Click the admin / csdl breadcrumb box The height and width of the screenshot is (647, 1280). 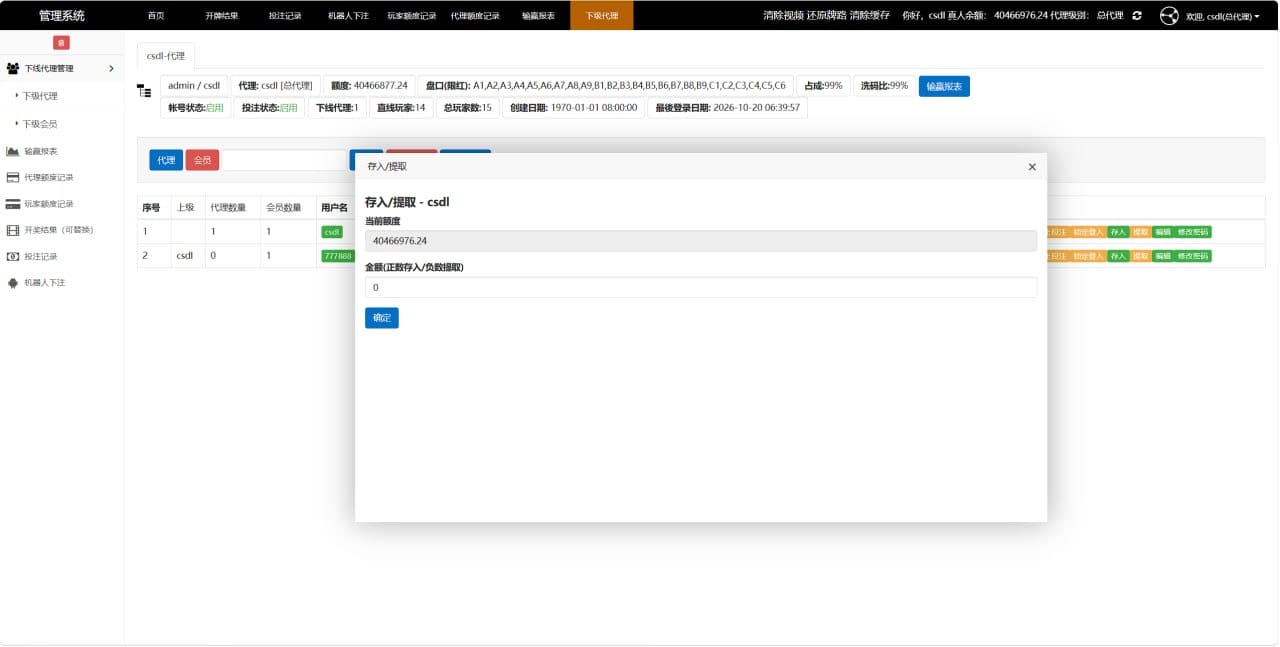click(194, 86)
